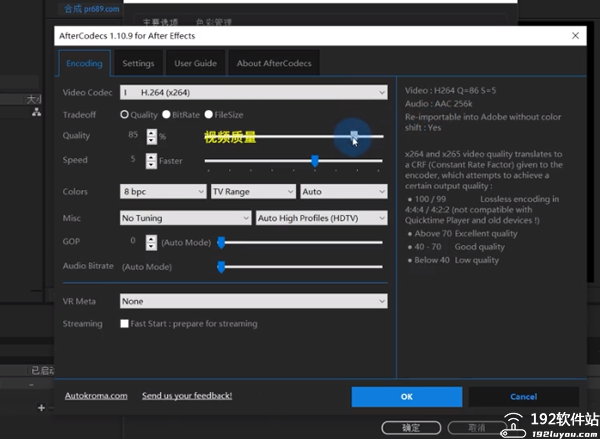Open the Auto High Profiles (HDTV) dropdown
600x439 pixels.
click(321, 218)
